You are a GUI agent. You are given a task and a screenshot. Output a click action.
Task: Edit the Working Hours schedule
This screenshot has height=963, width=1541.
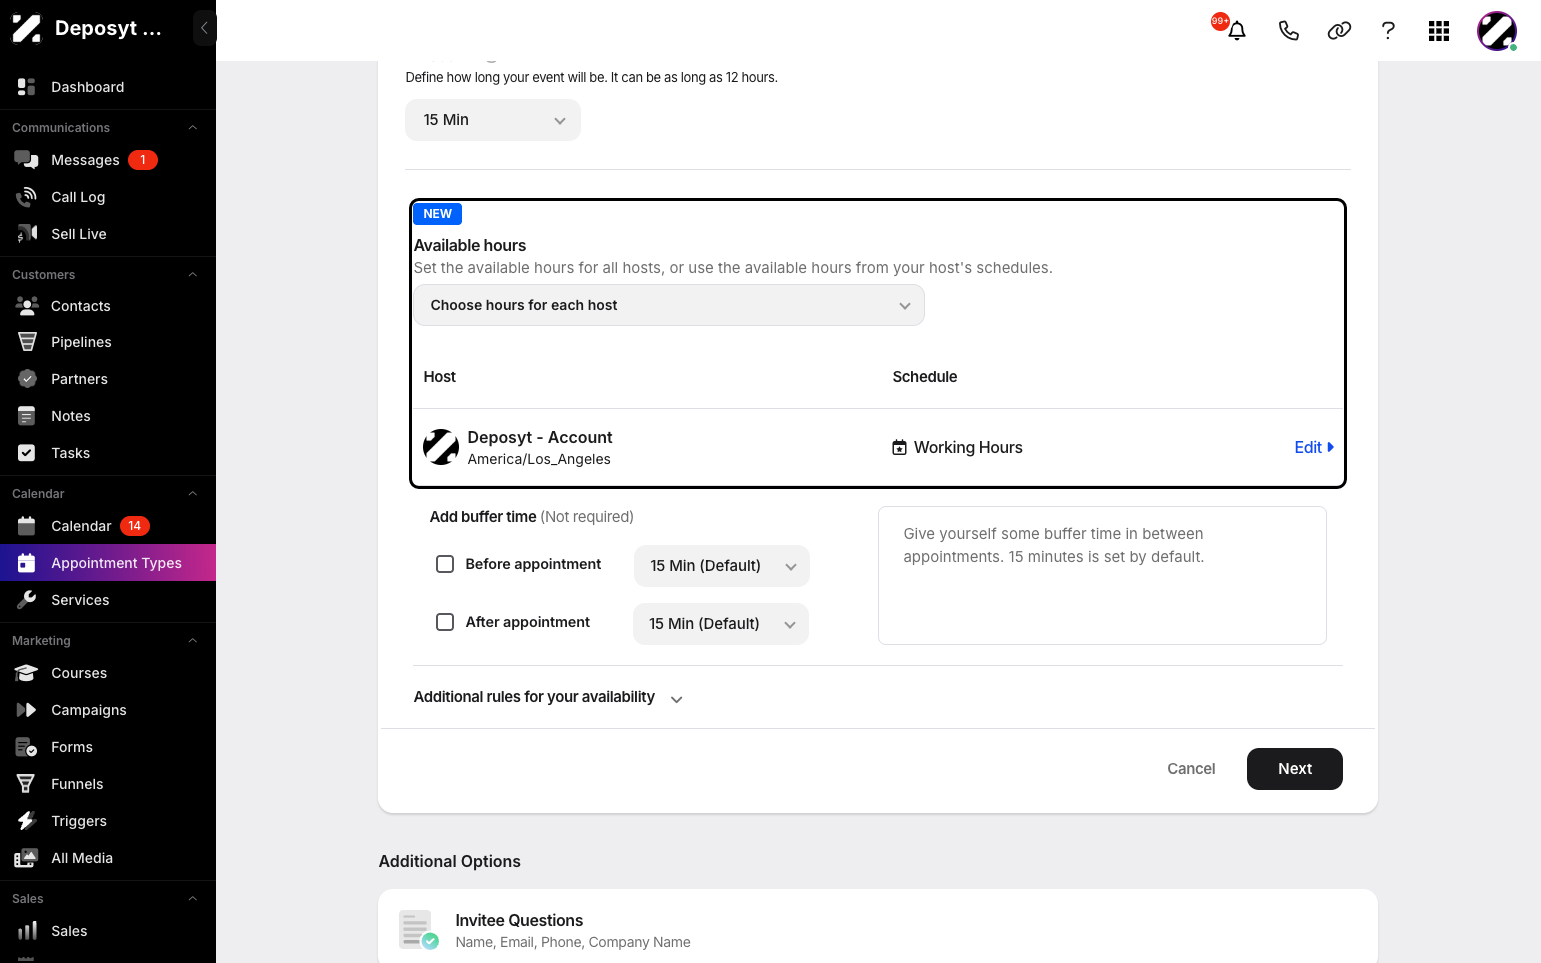[x=1314, y=447]
